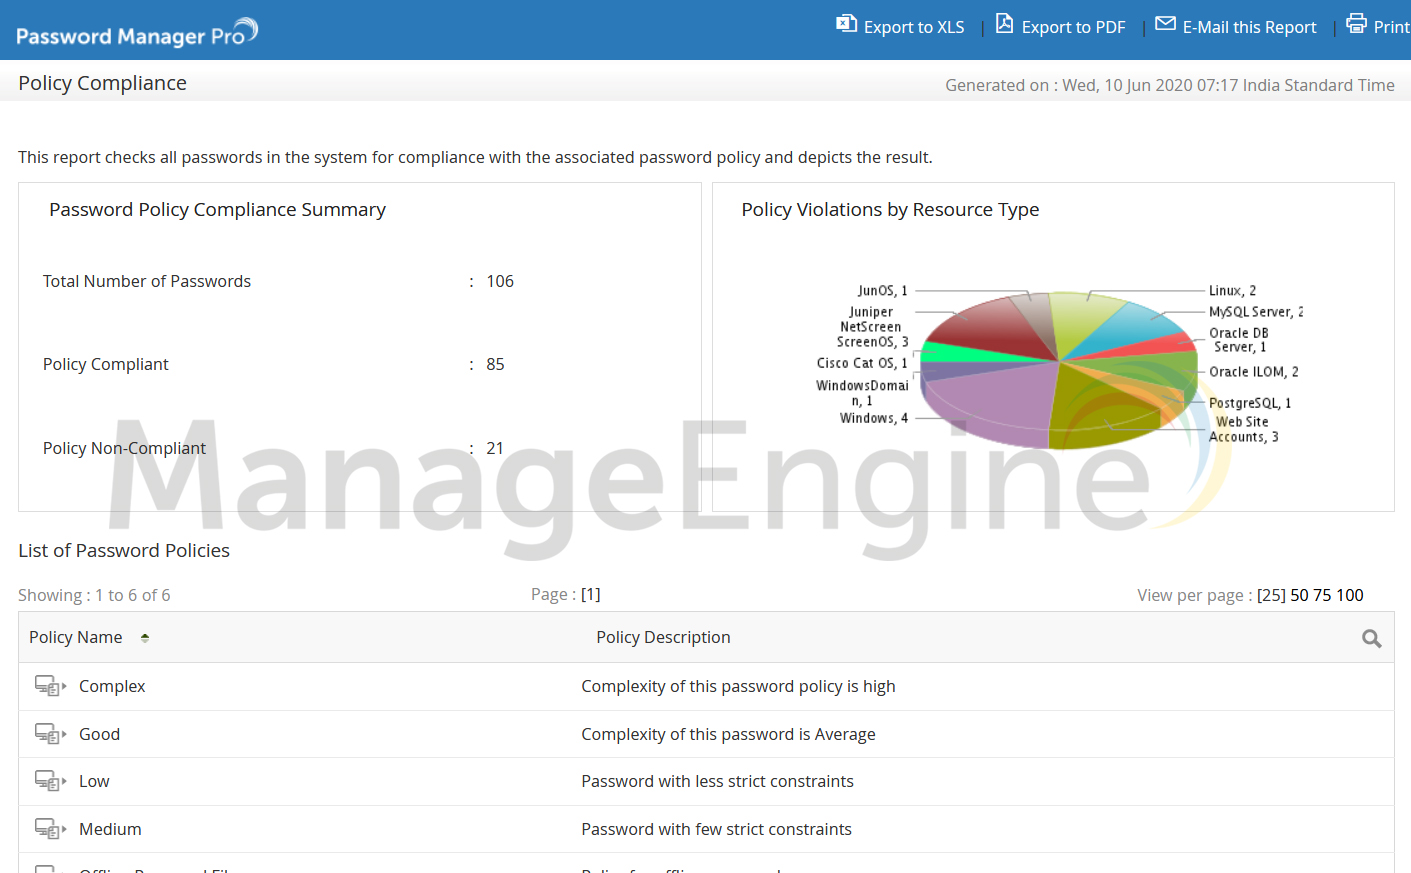This screenshot has width=1411, height=873.
Task: Click the Low policy resource icon
Action: coord(50,781)
